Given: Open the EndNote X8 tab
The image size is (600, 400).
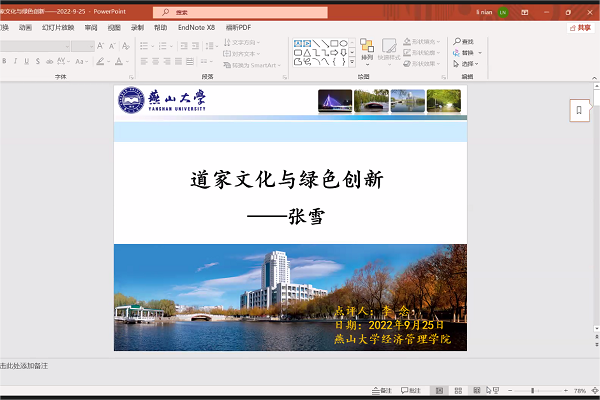Looking at the screenshot, I should [x=197, y=28].
